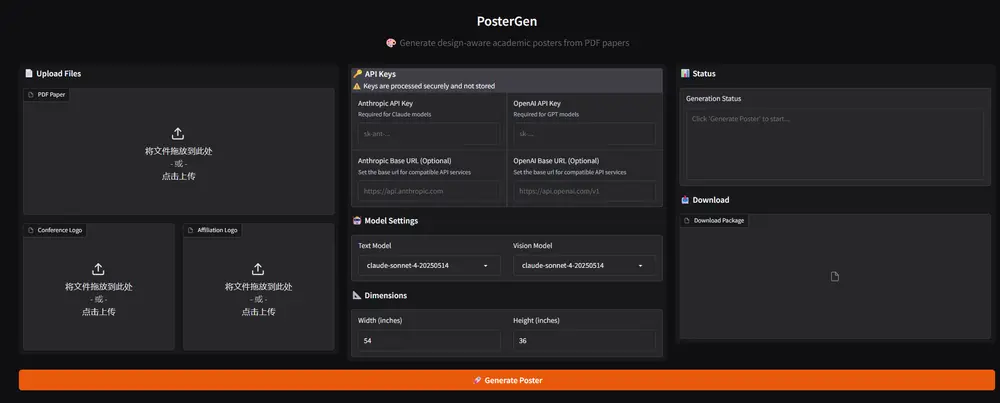Click the key icon beside API Keys
Image resolution: width=1000 pixels, height=403 pixels.
coord(358,74)
